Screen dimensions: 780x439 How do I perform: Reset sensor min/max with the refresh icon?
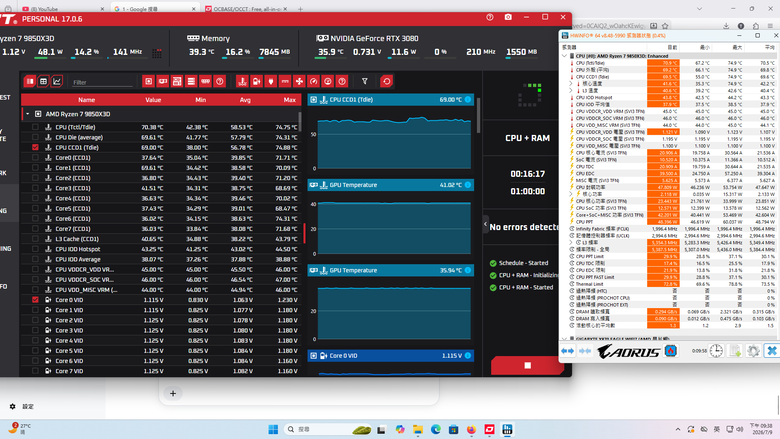(387, 81)
